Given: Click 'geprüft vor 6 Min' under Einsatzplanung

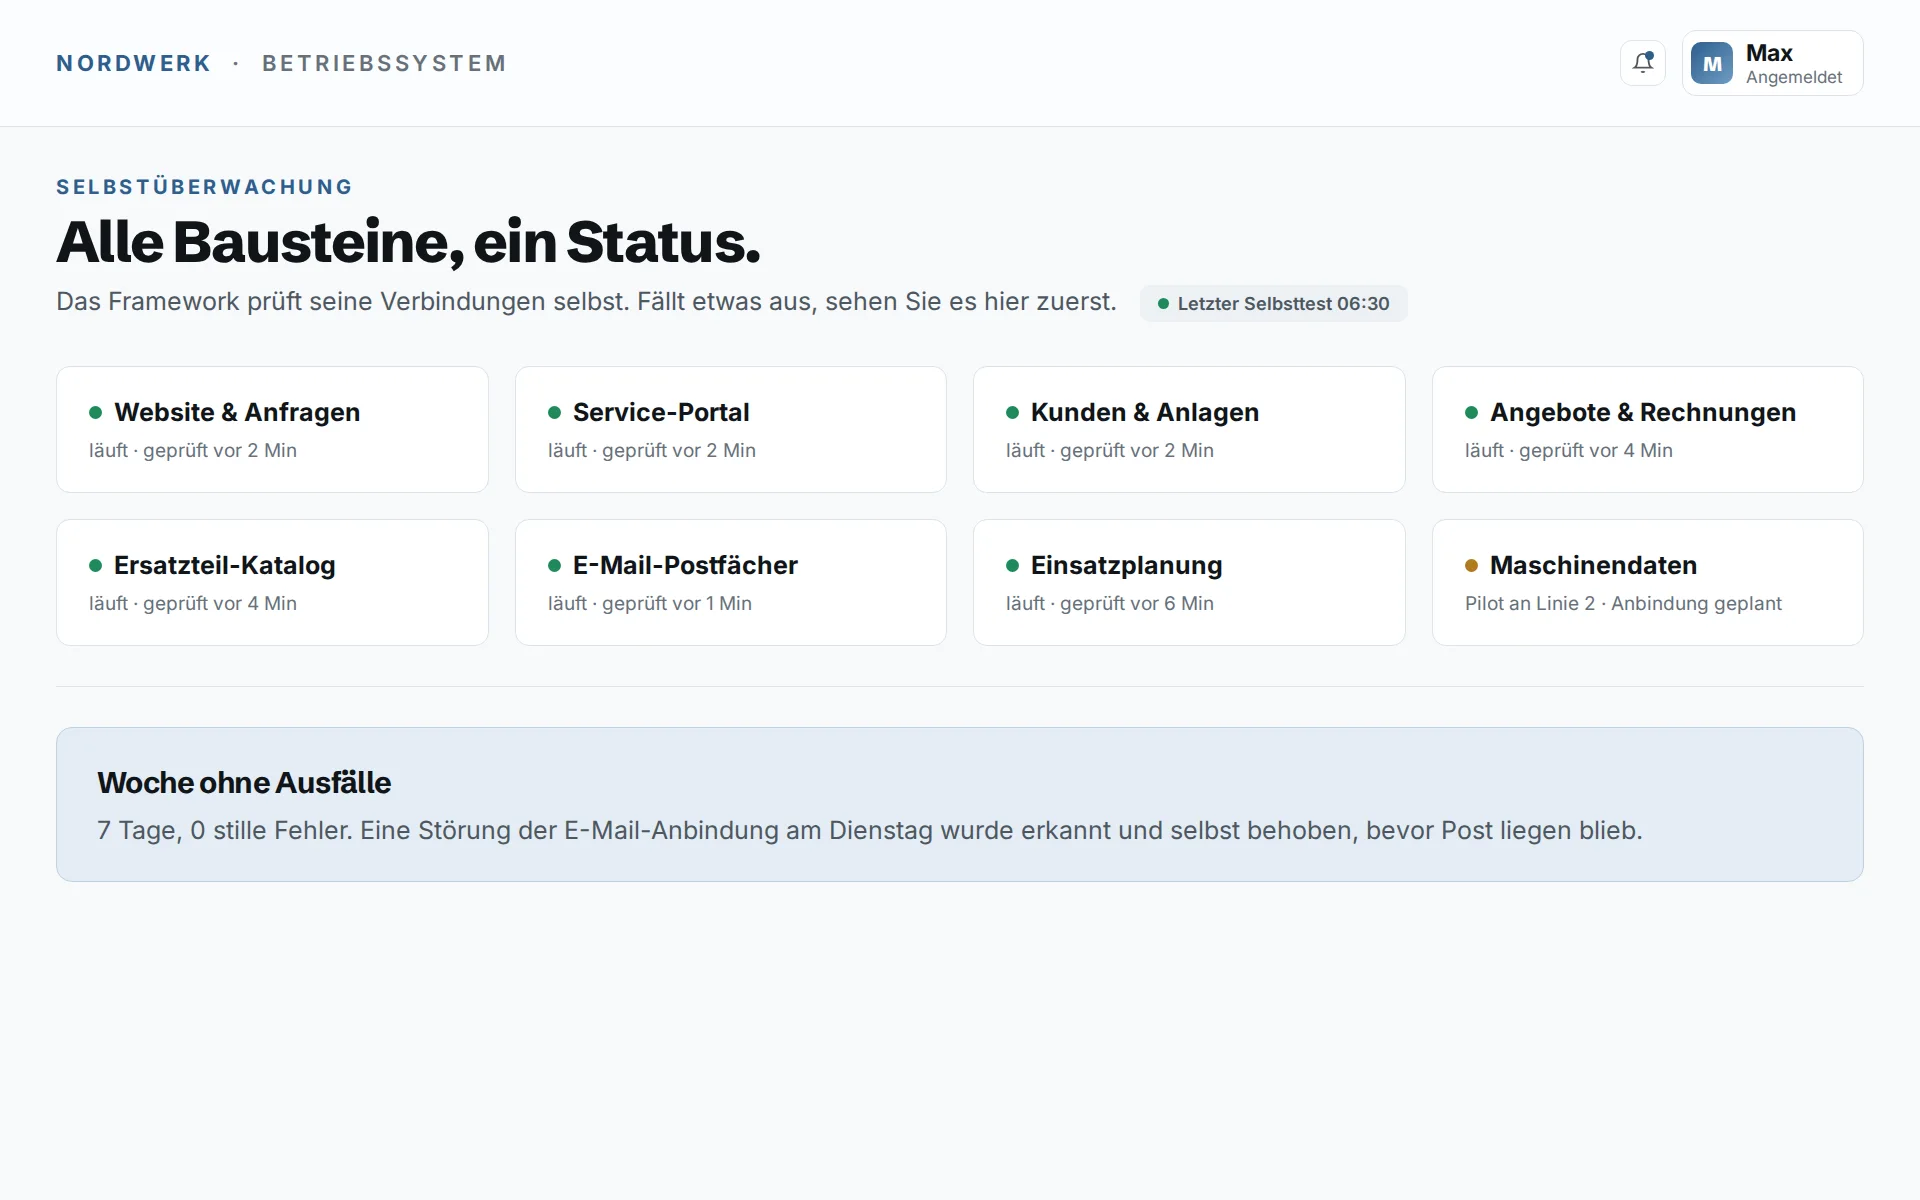Looking at the screenshot, I should coord(1137,603).
